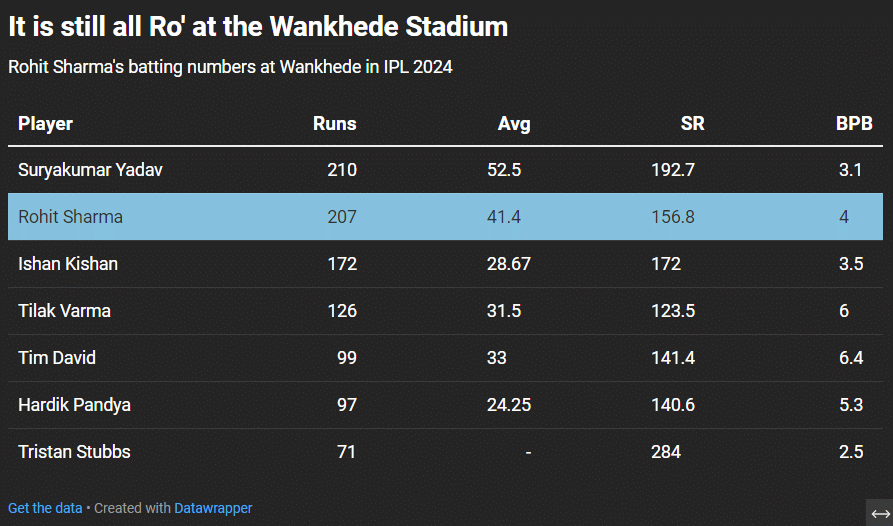893x526 pixels.
Task: Click the horizontal resize arrows icon
Action: point(879,513)
